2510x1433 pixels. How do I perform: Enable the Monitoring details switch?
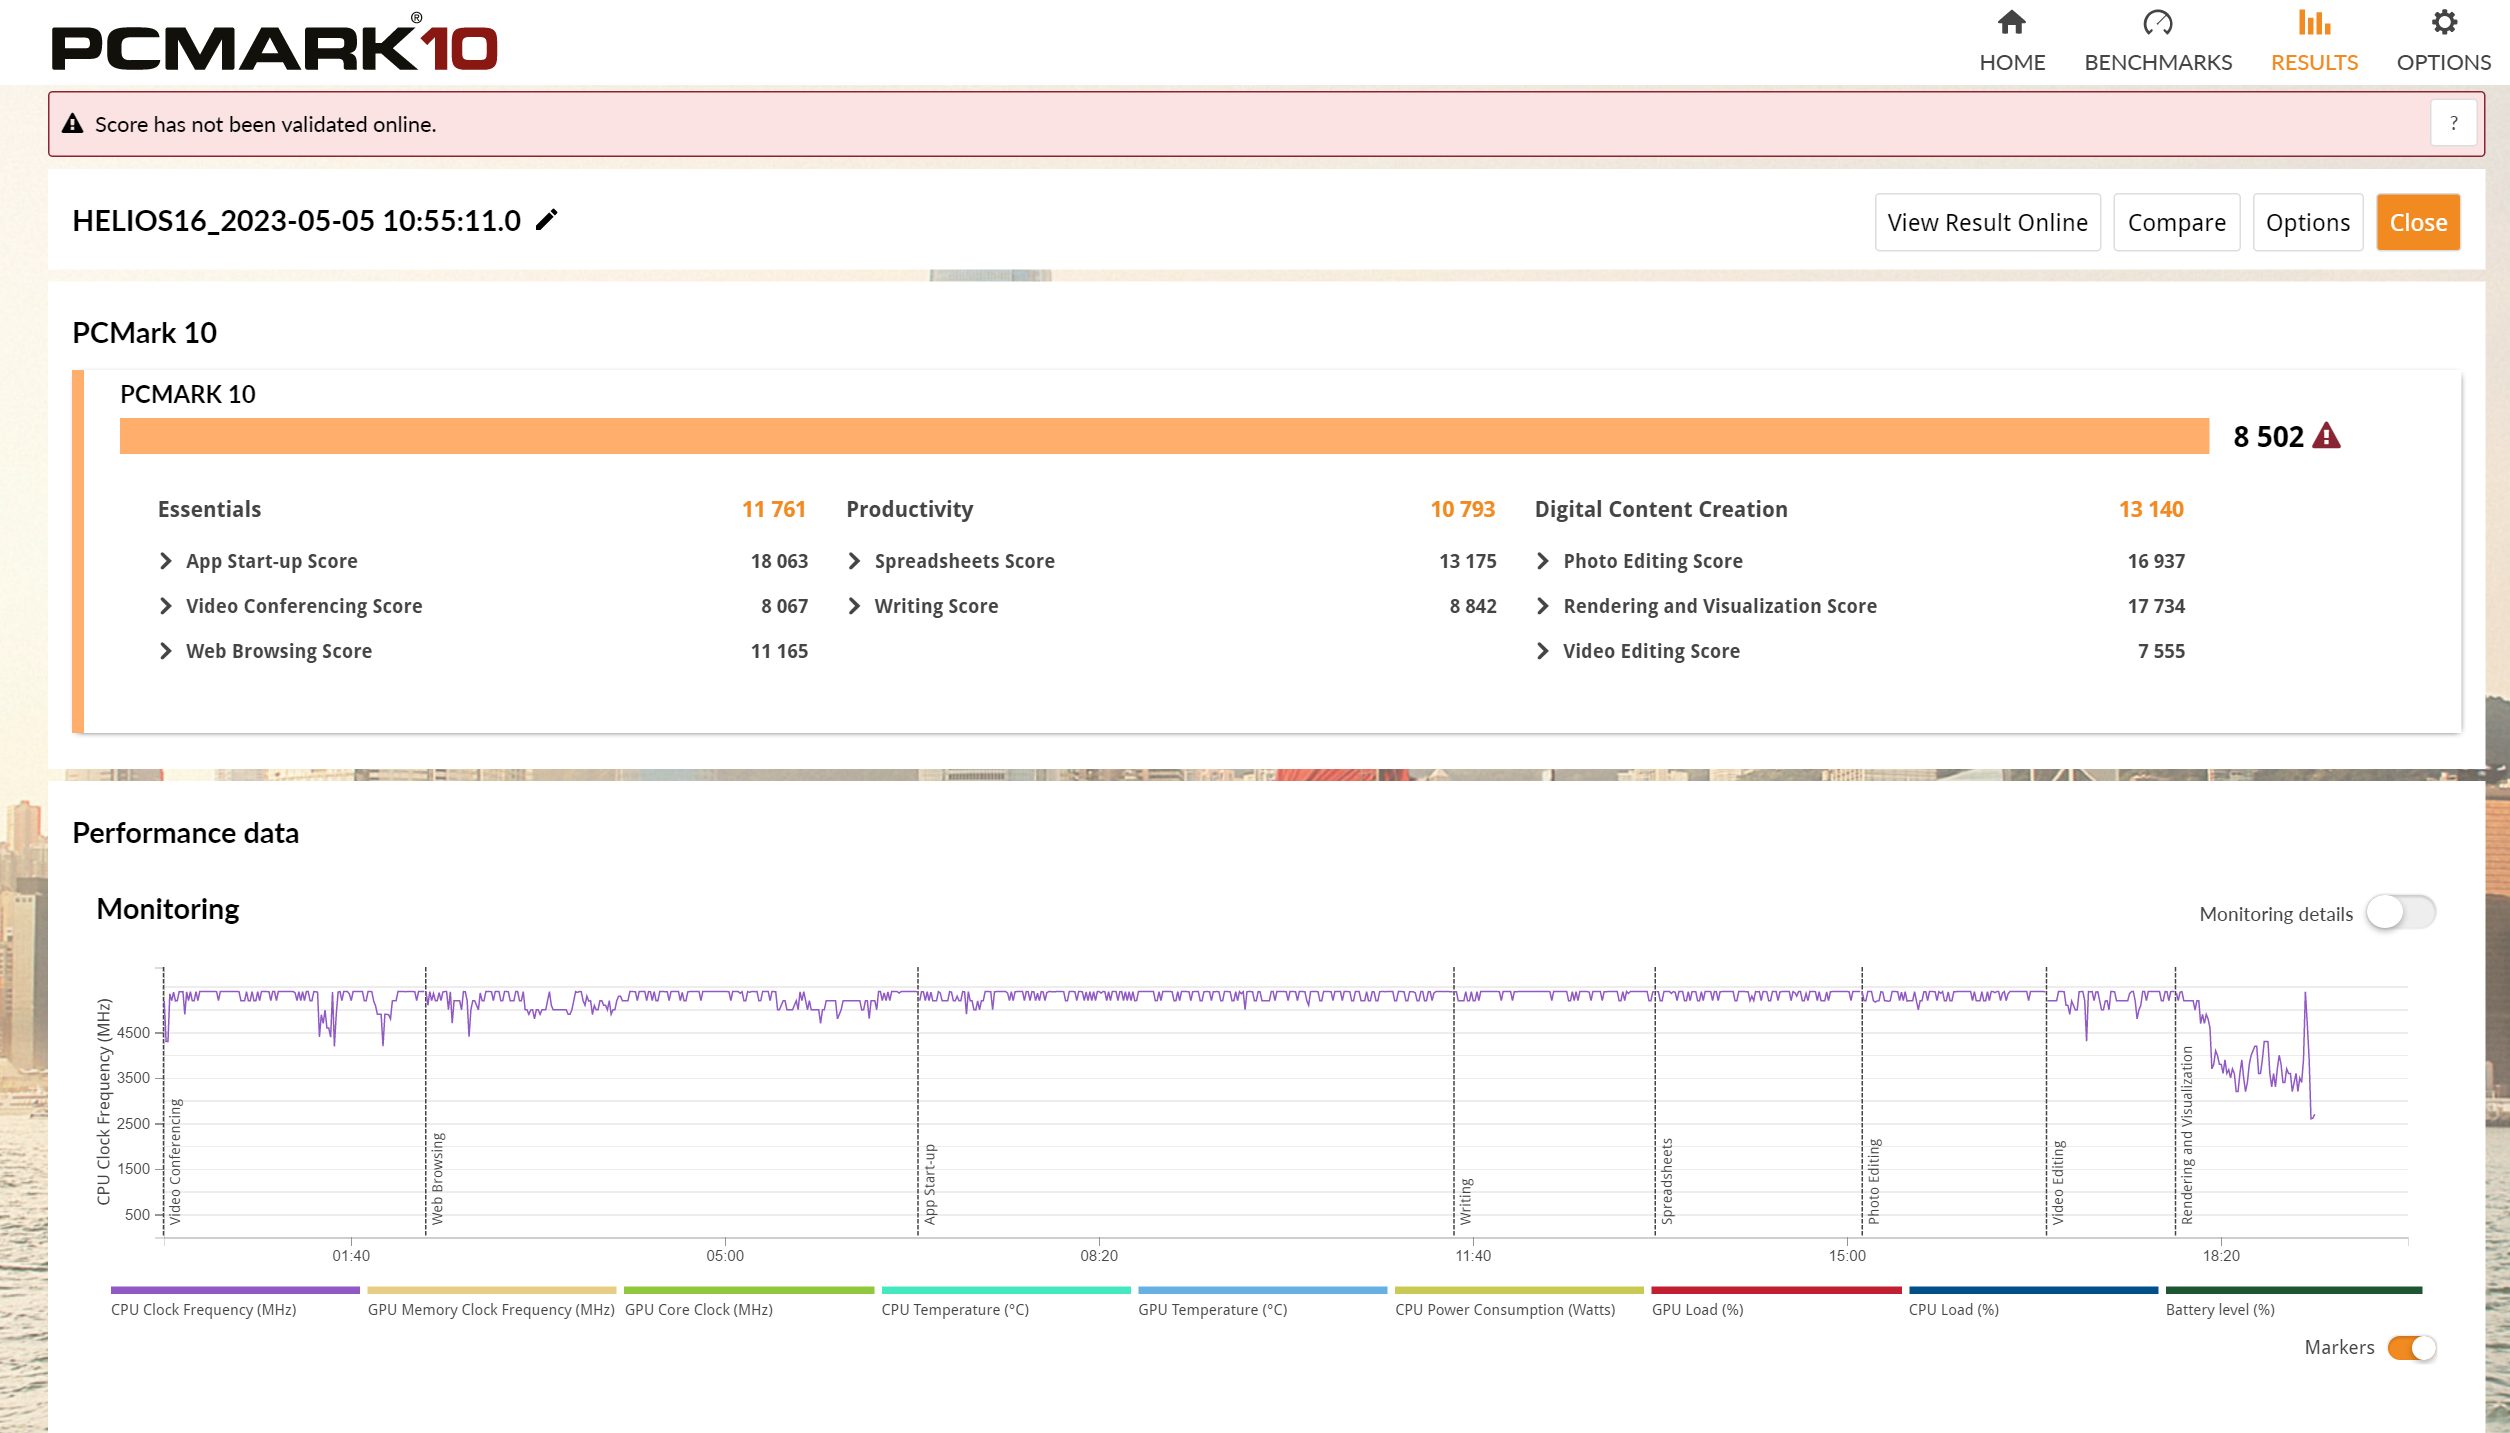[x=2400, y=912]
